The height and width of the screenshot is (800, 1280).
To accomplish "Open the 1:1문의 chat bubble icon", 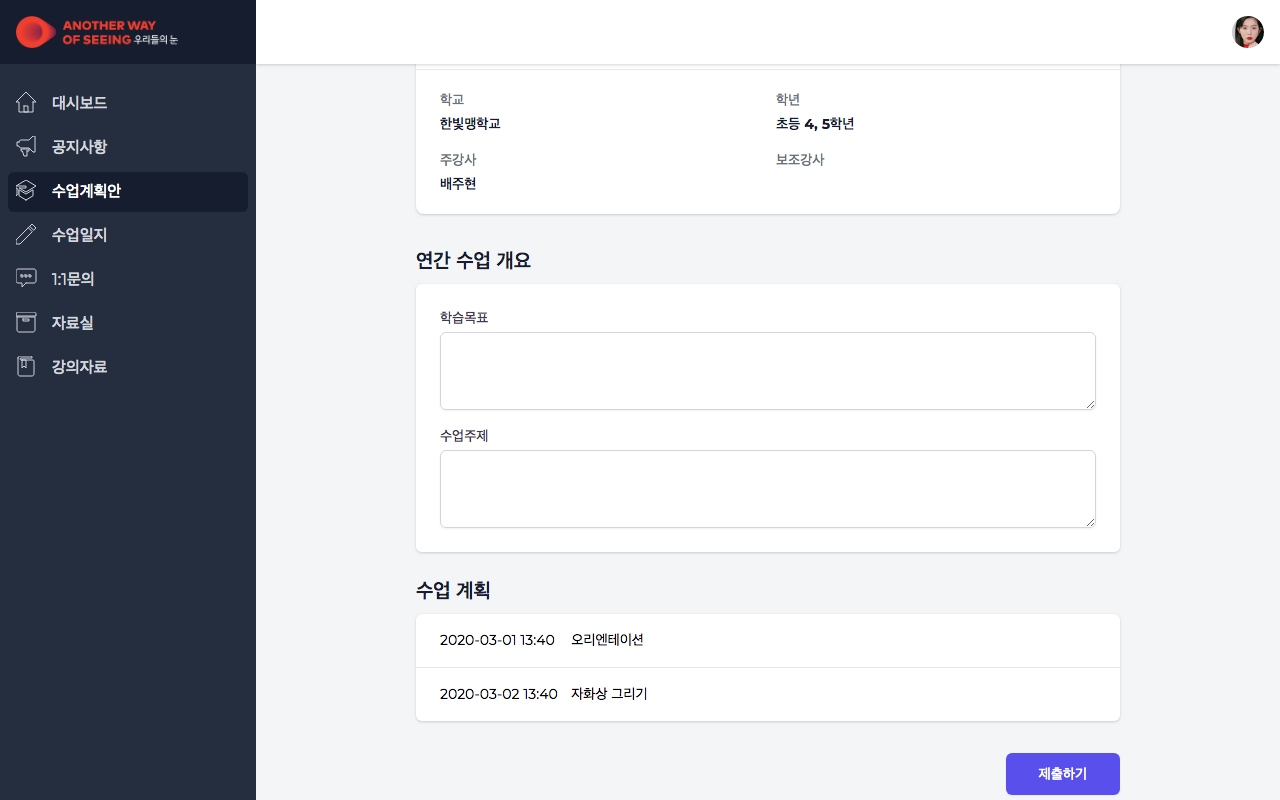I will coord(25,278).
